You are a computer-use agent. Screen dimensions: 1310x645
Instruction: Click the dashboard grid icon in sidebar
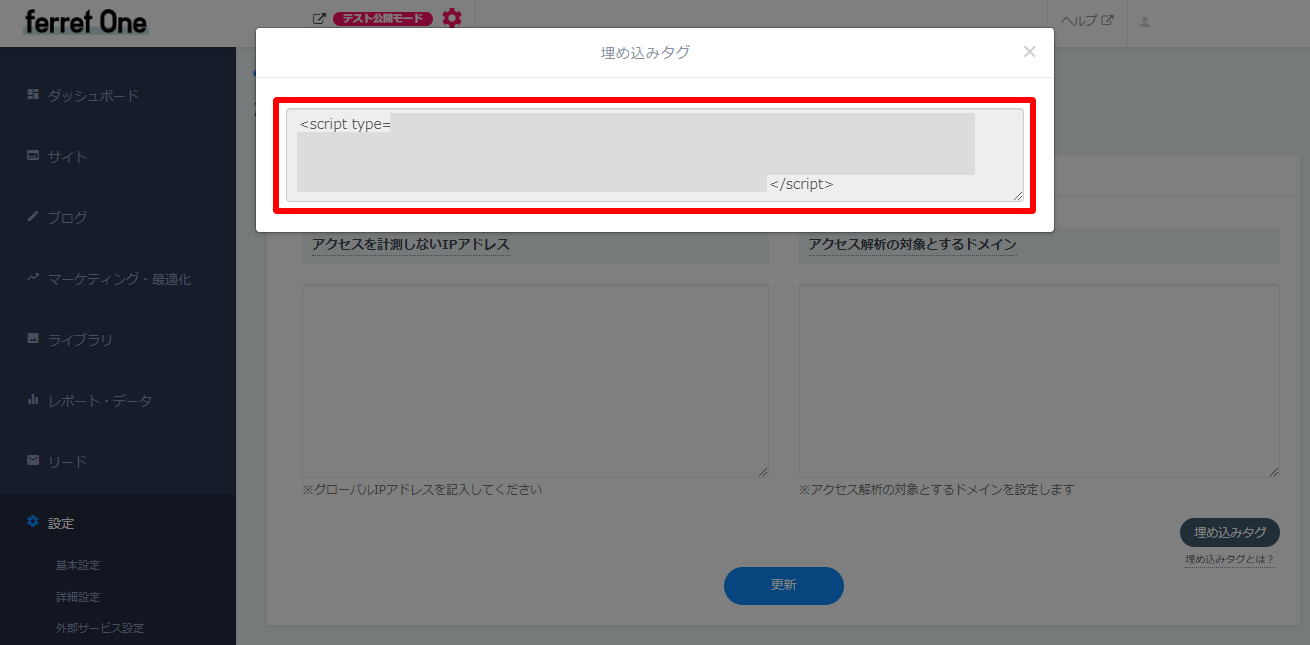33,95
